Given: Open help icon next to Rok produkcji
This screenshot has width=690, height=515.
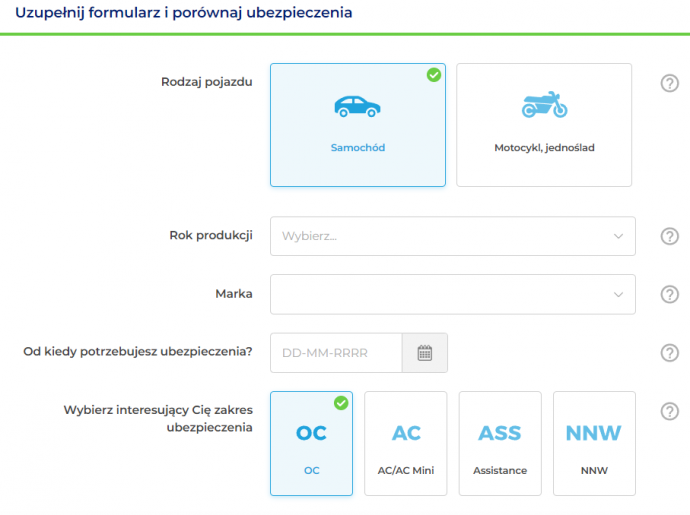Looking at the screenshot, I should [x=669, y=236].
